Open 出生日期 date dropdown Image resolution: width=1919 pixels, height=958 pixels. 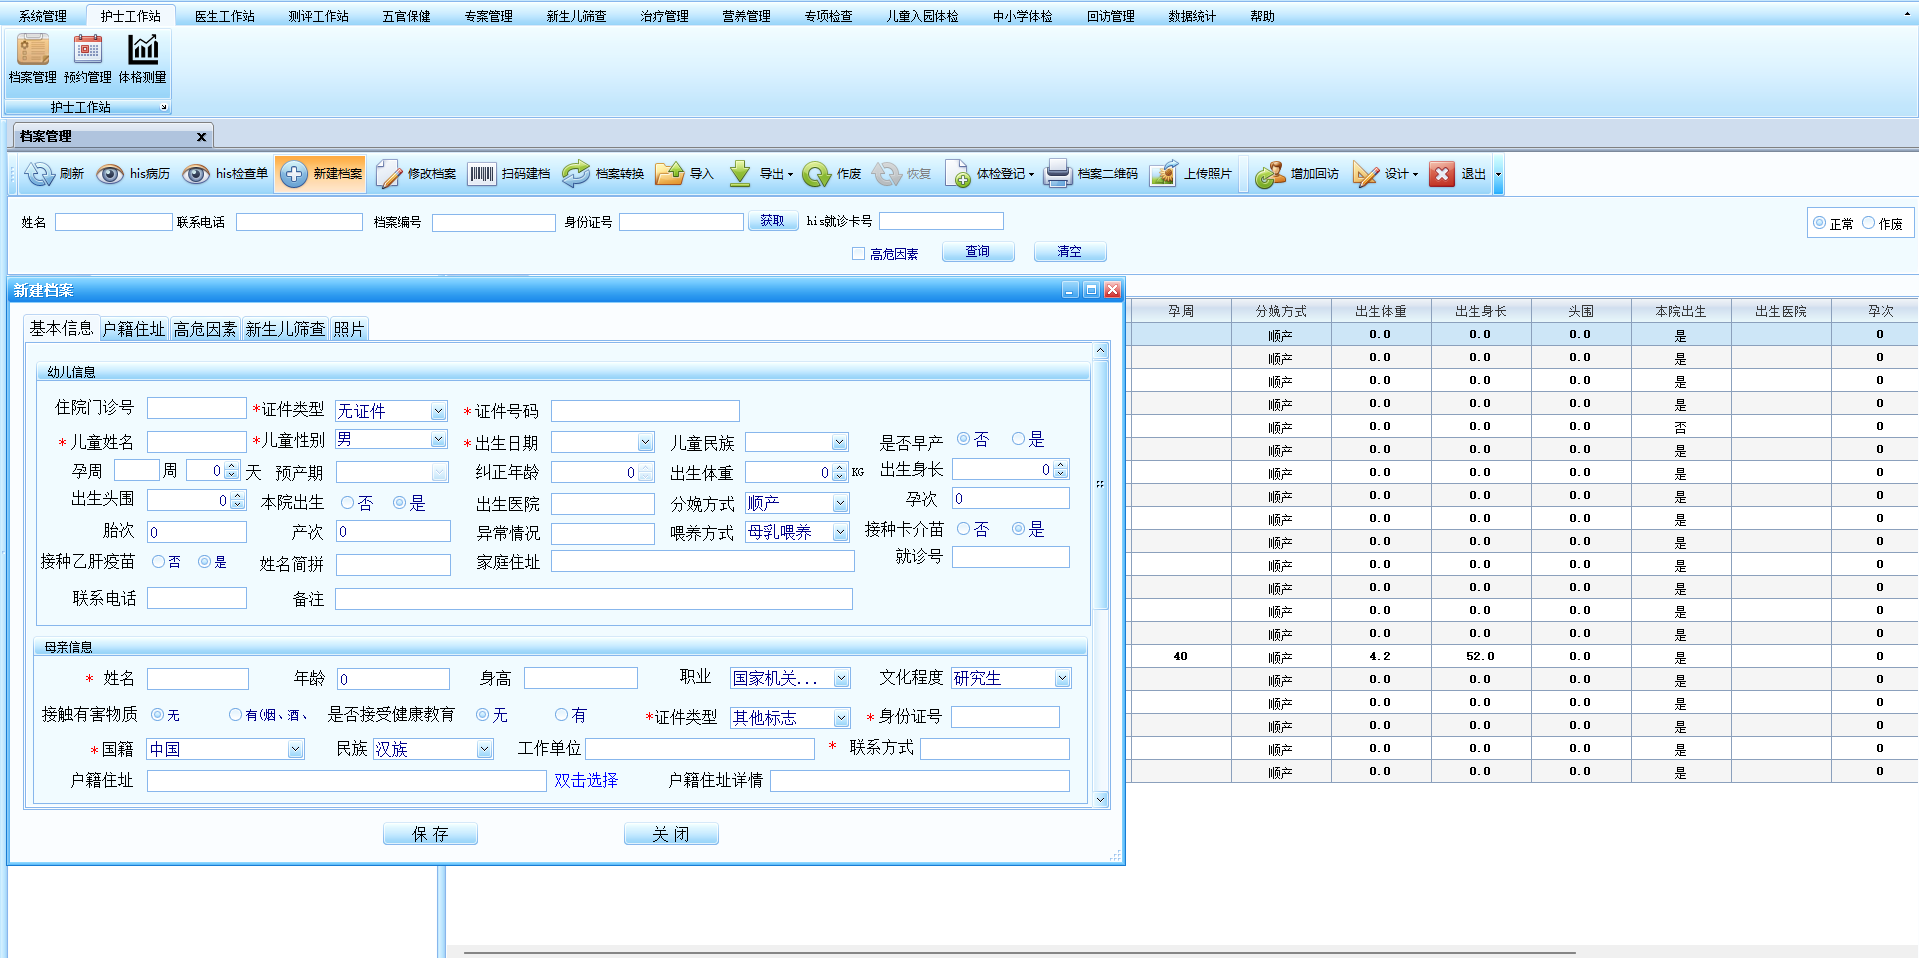pyautogui.click(x=646, y=442)
